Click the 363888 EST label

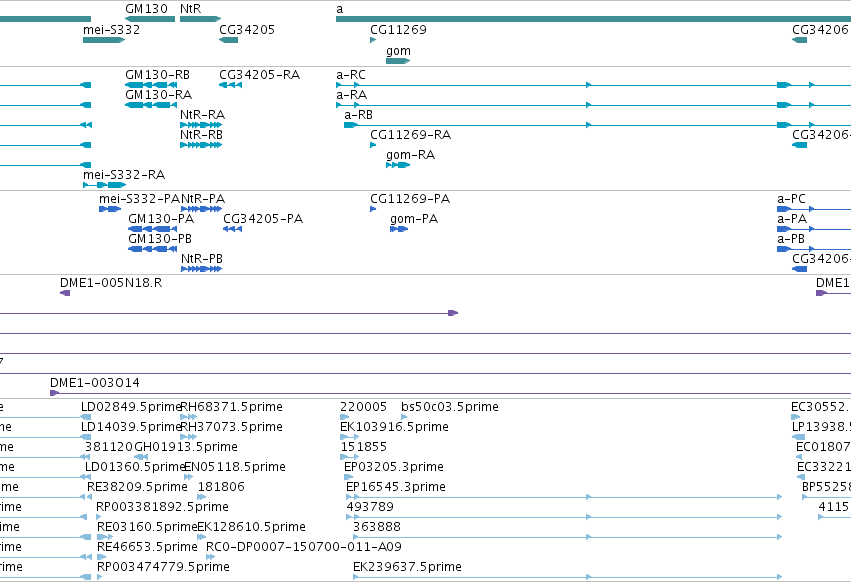[x=377, y=527]
